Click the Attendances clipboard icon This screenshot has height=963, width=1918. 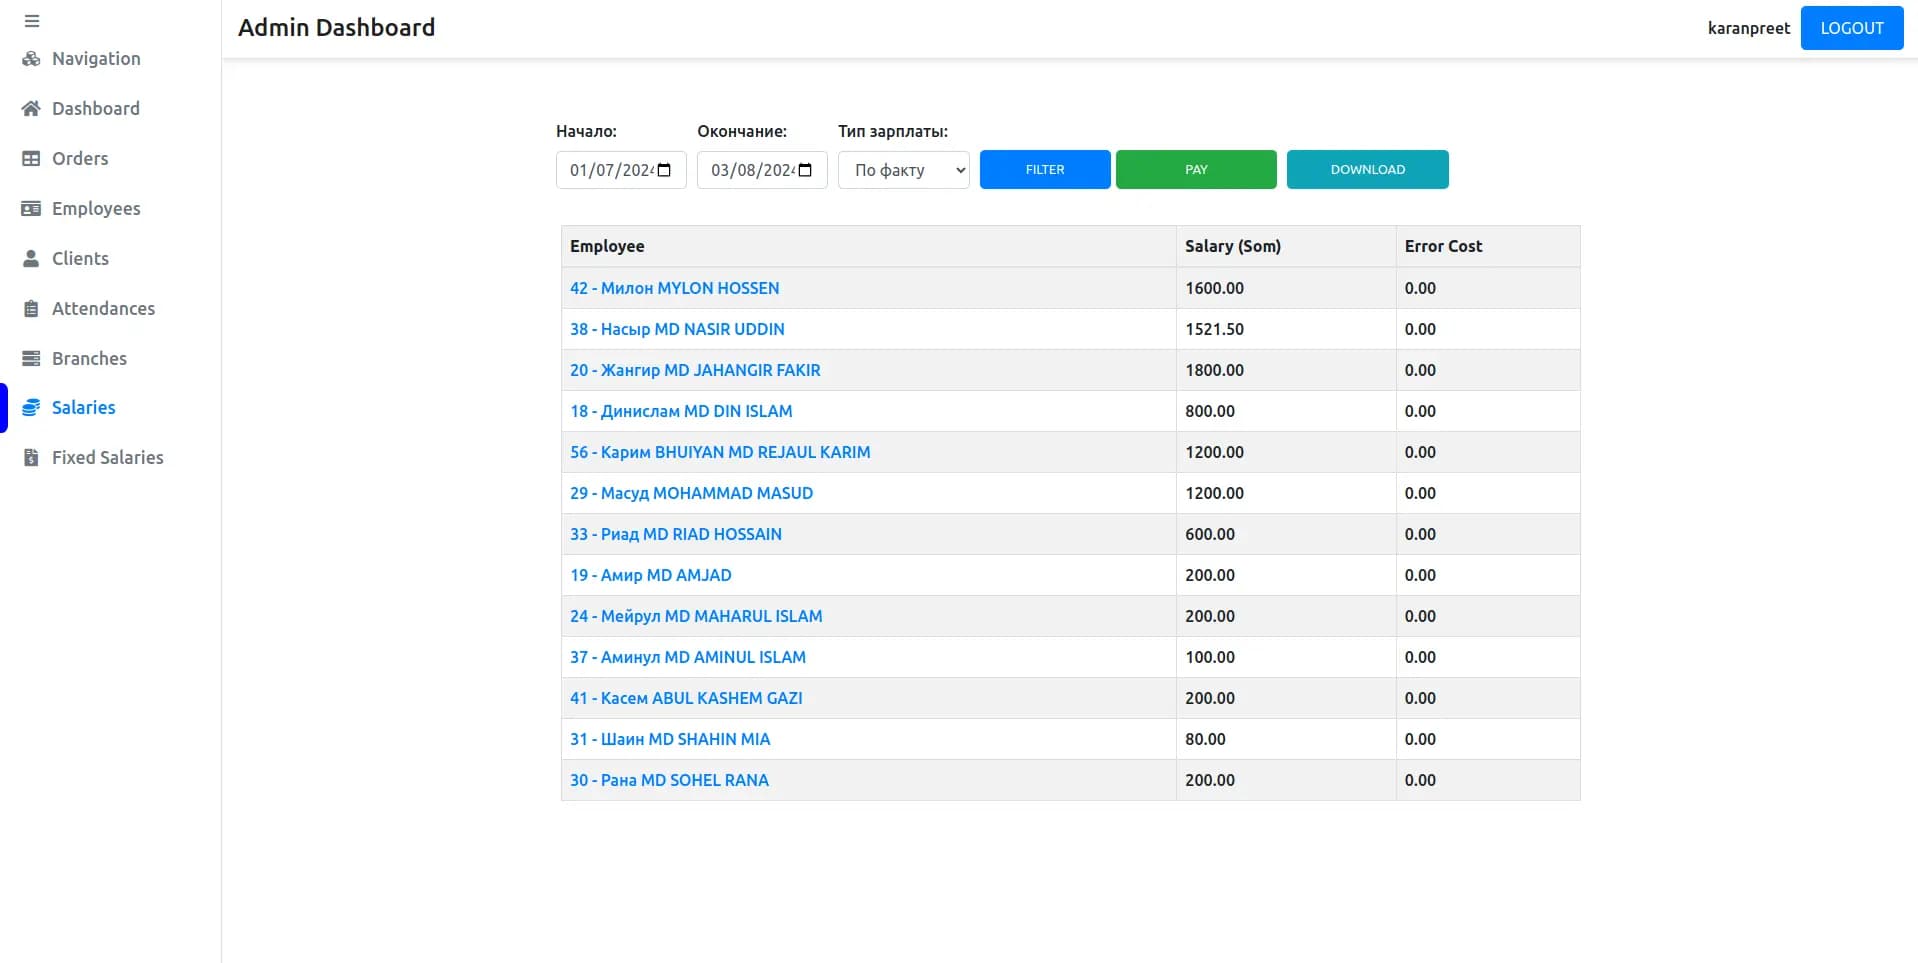click(31, 309)
